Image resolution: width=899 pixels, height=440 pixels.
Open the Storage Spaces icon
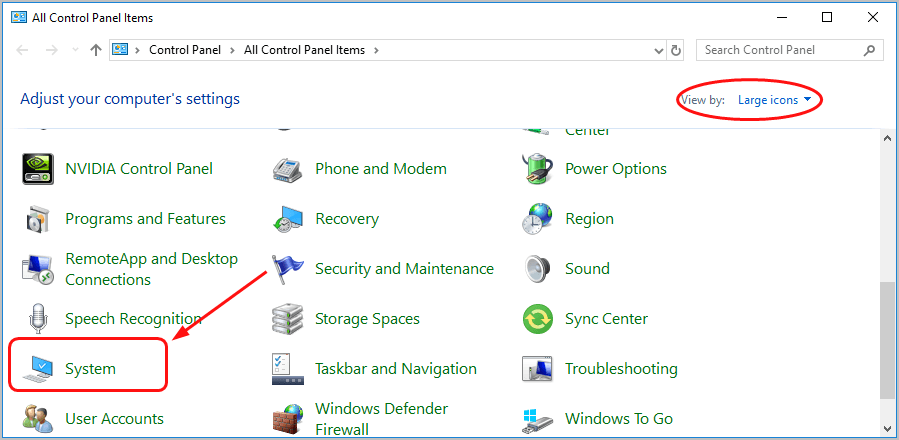click(x=288, y=319)
